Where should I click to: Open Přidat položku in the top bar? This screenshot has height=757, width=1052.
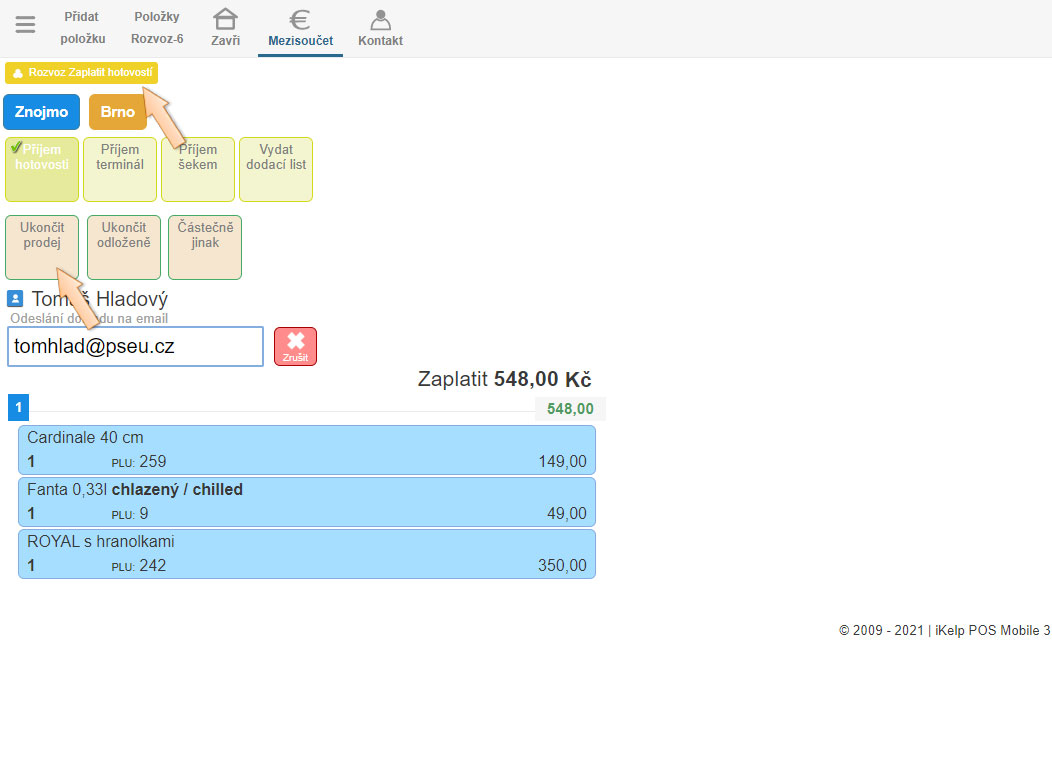pos(82,28)
